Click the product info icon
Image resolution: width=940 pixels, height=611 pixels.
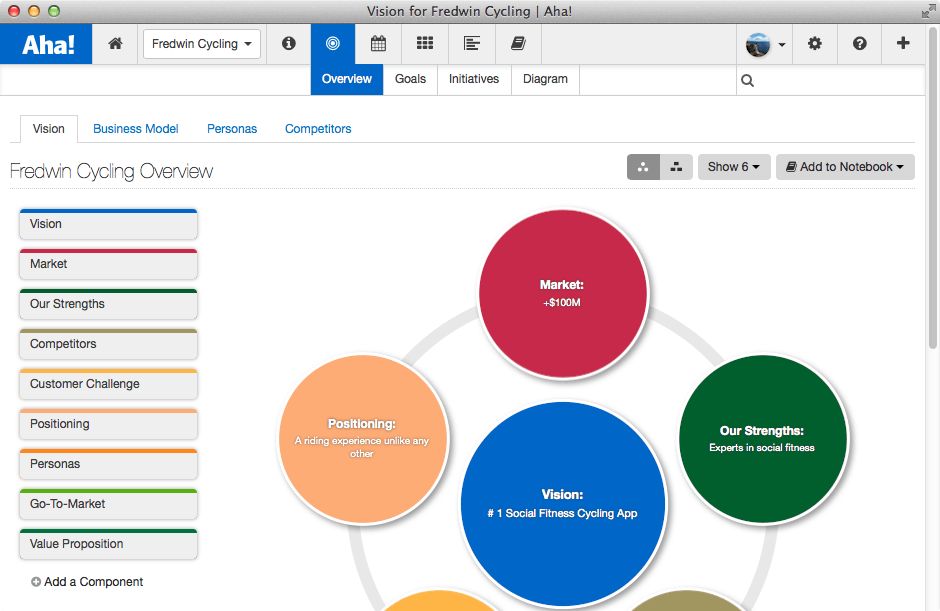[288, 44]
